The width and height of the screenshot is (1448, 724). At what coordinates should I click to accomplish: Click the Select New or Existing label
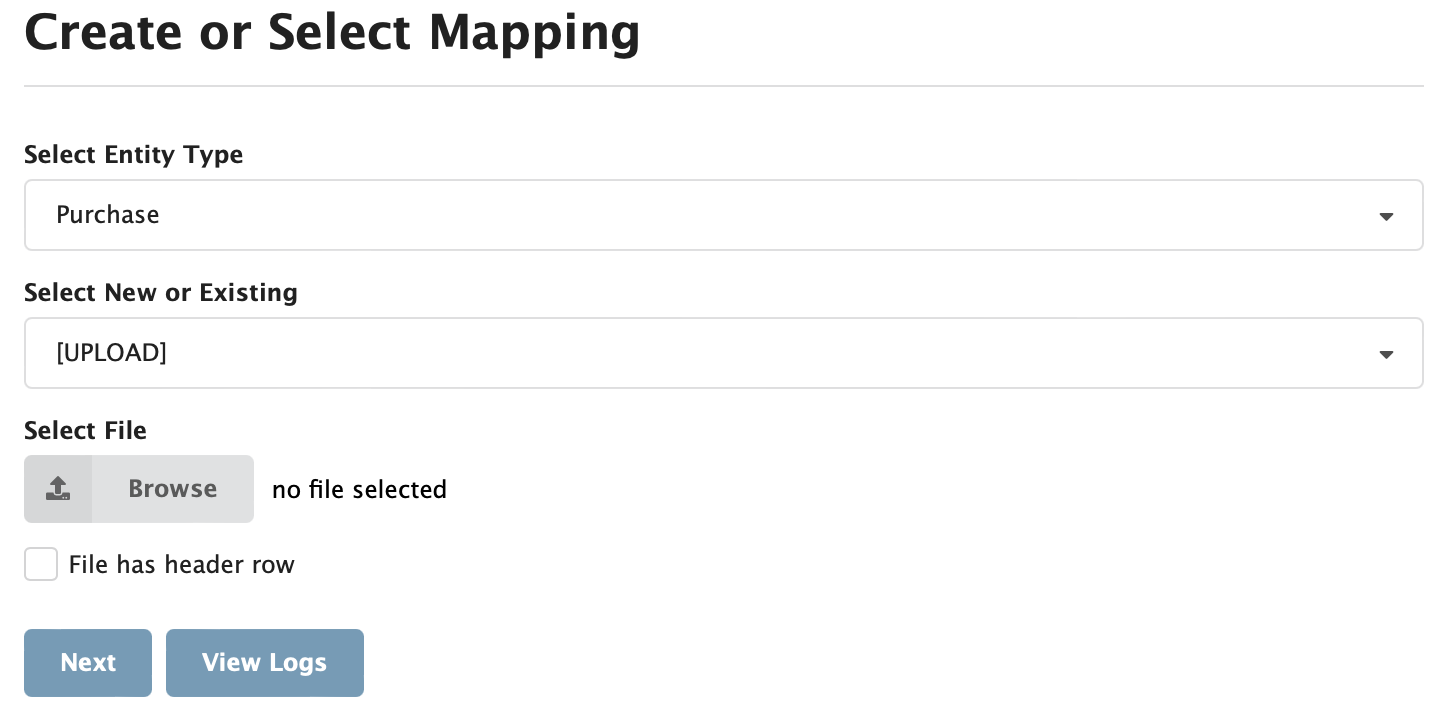click(160, 292)
